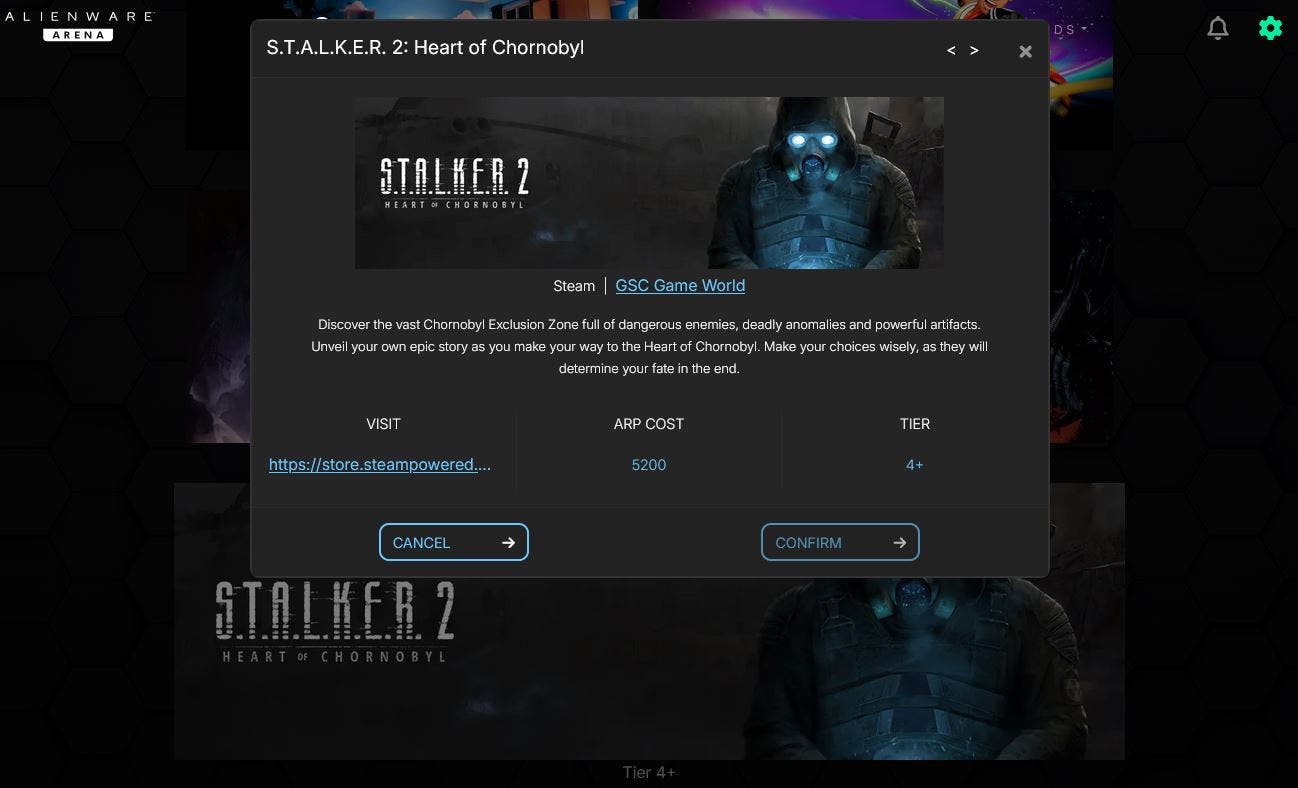Click the Steam platform label
Image resolution: width=1298 pixels, height=788 pixels.
pos(574,286)
